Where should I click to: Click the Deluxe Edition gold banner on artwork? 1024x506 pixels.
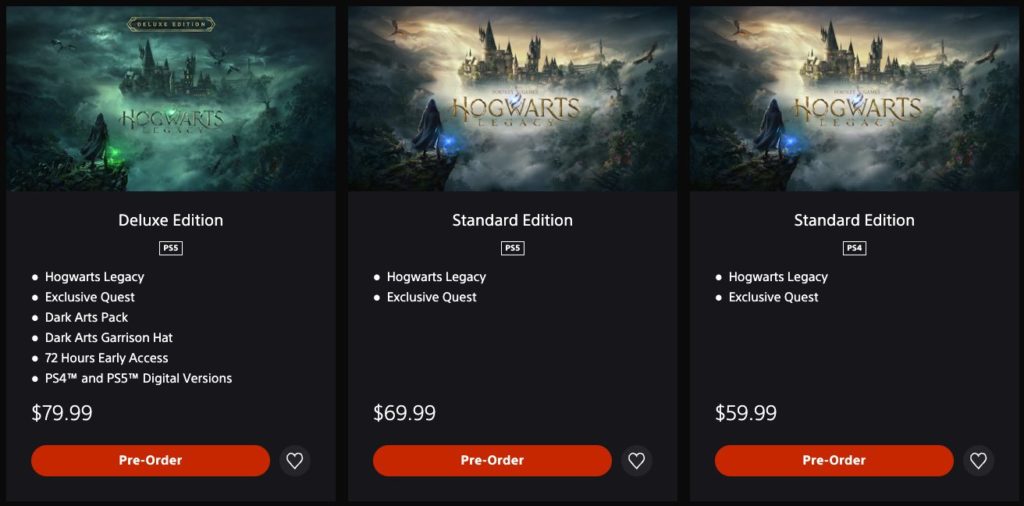(171, 24)
